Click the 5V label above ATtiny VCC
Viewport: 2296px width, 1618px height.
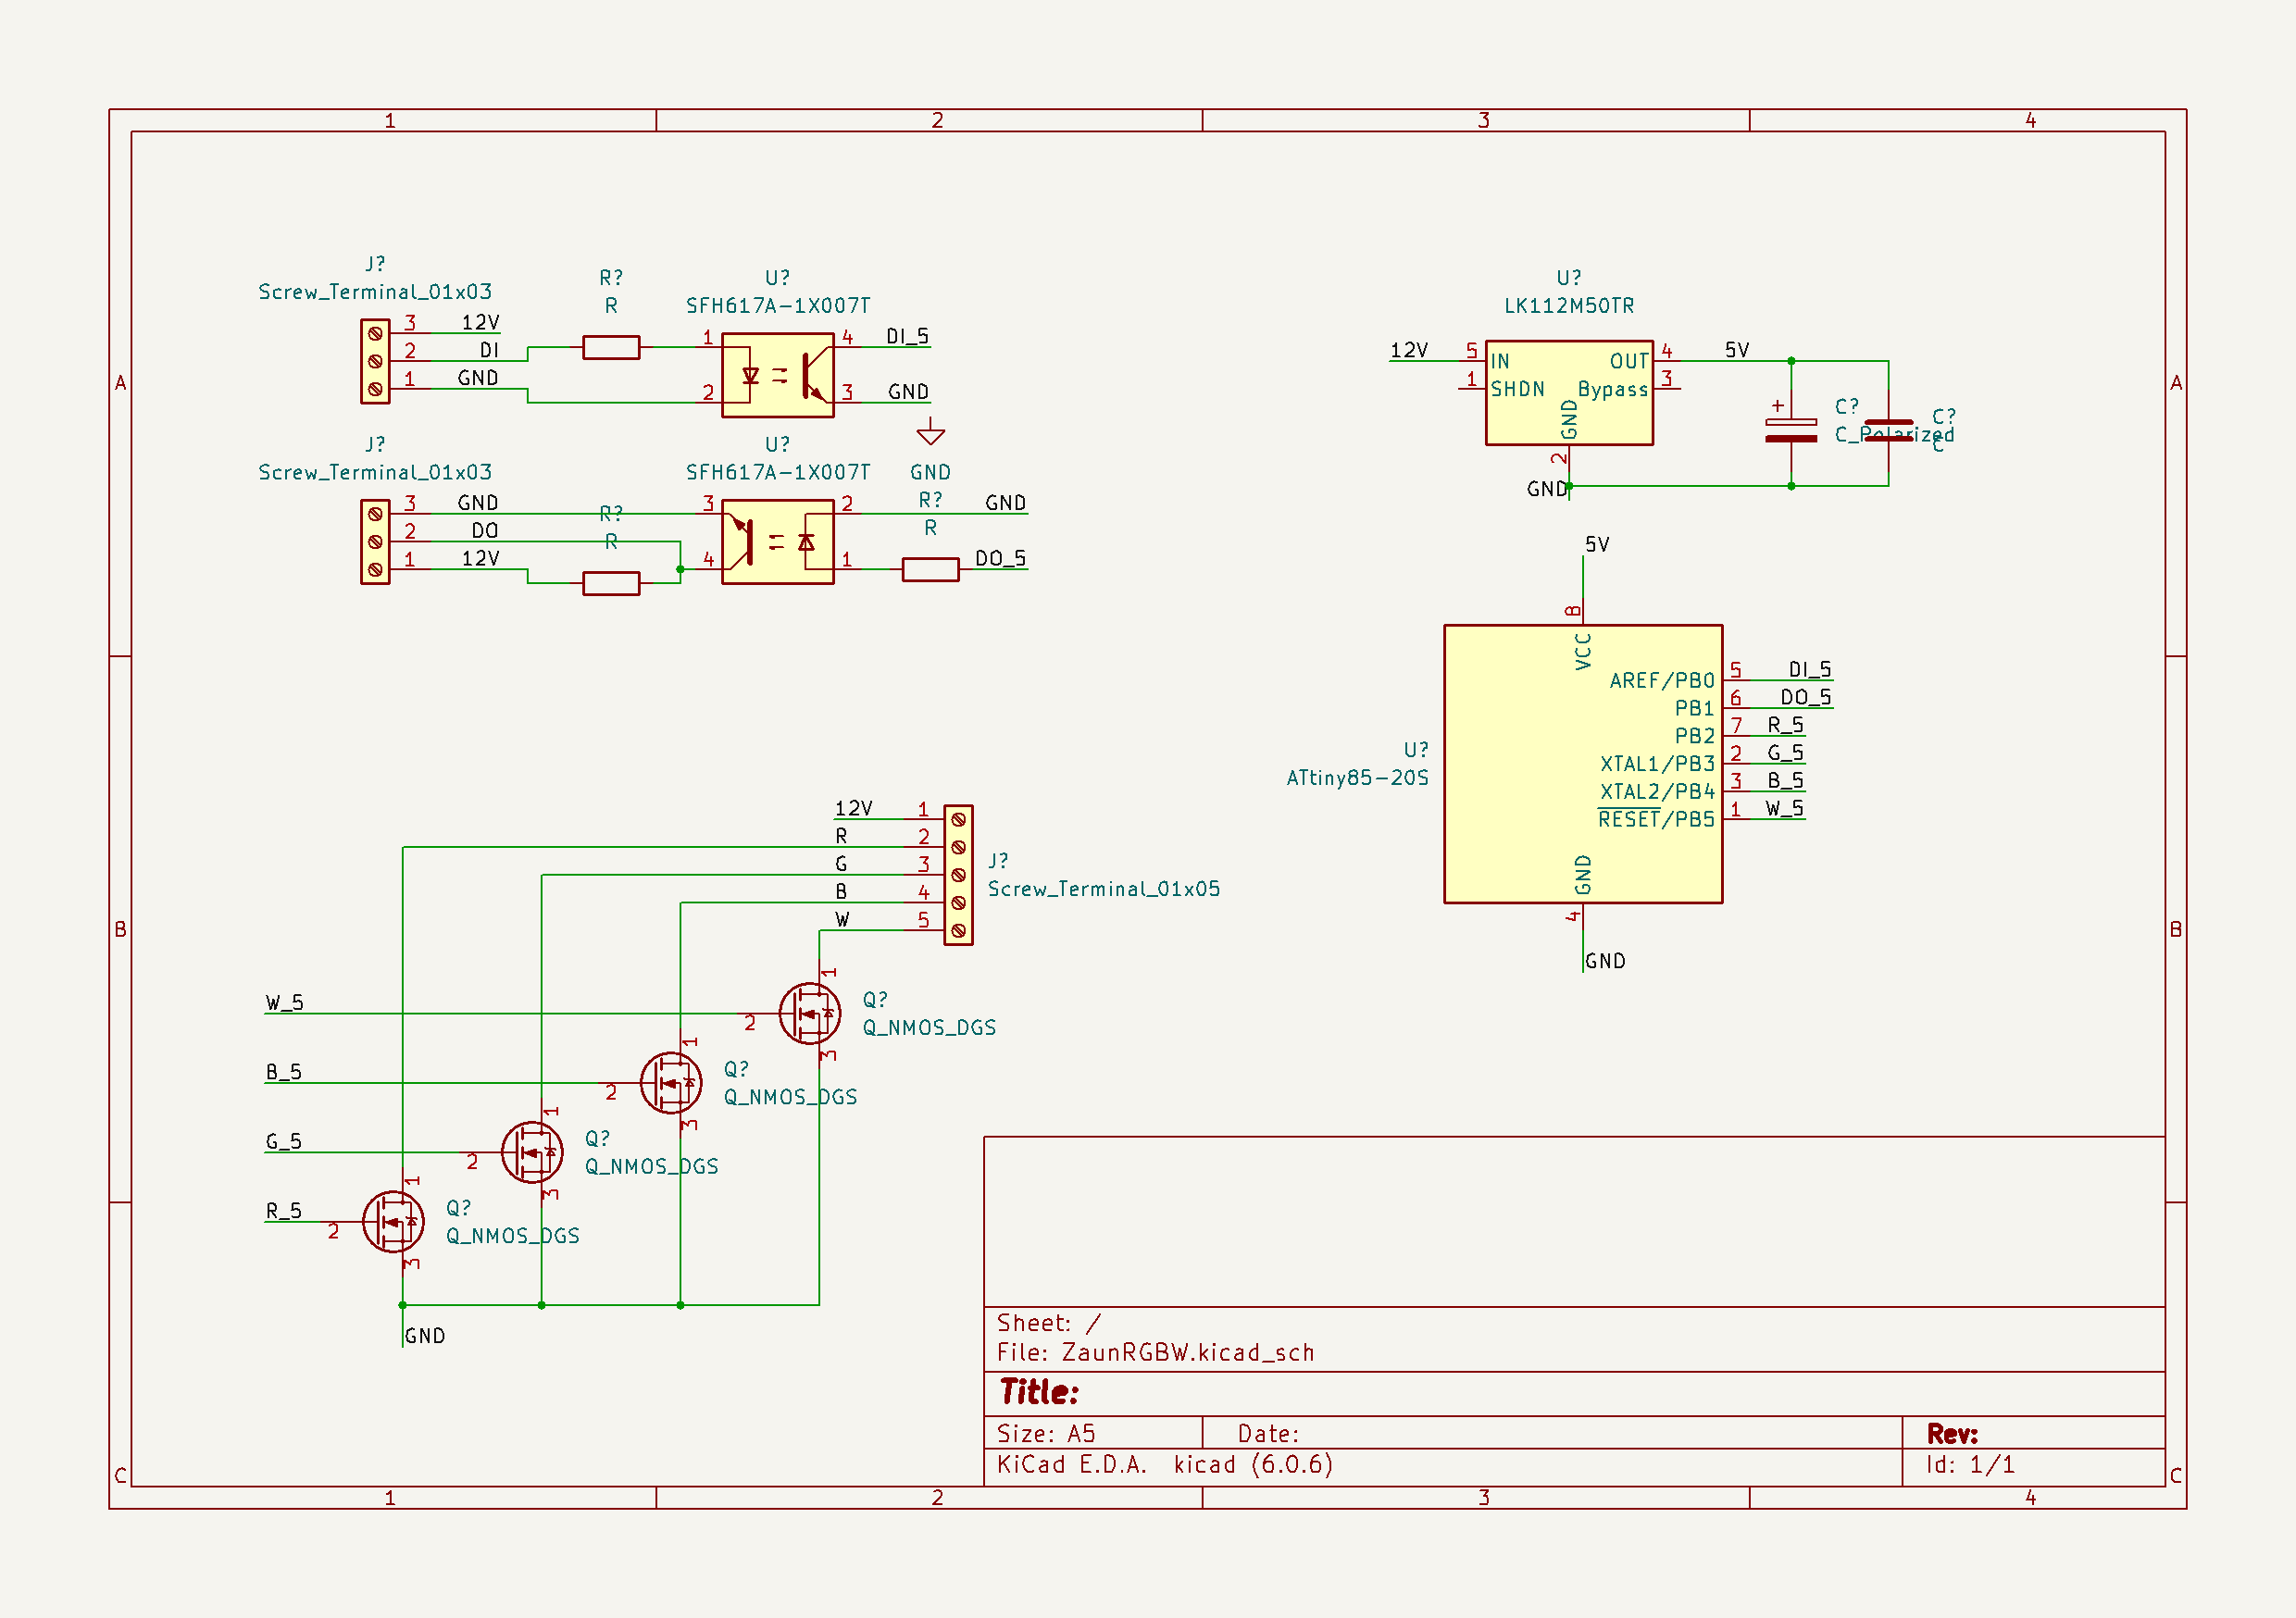1597,544
